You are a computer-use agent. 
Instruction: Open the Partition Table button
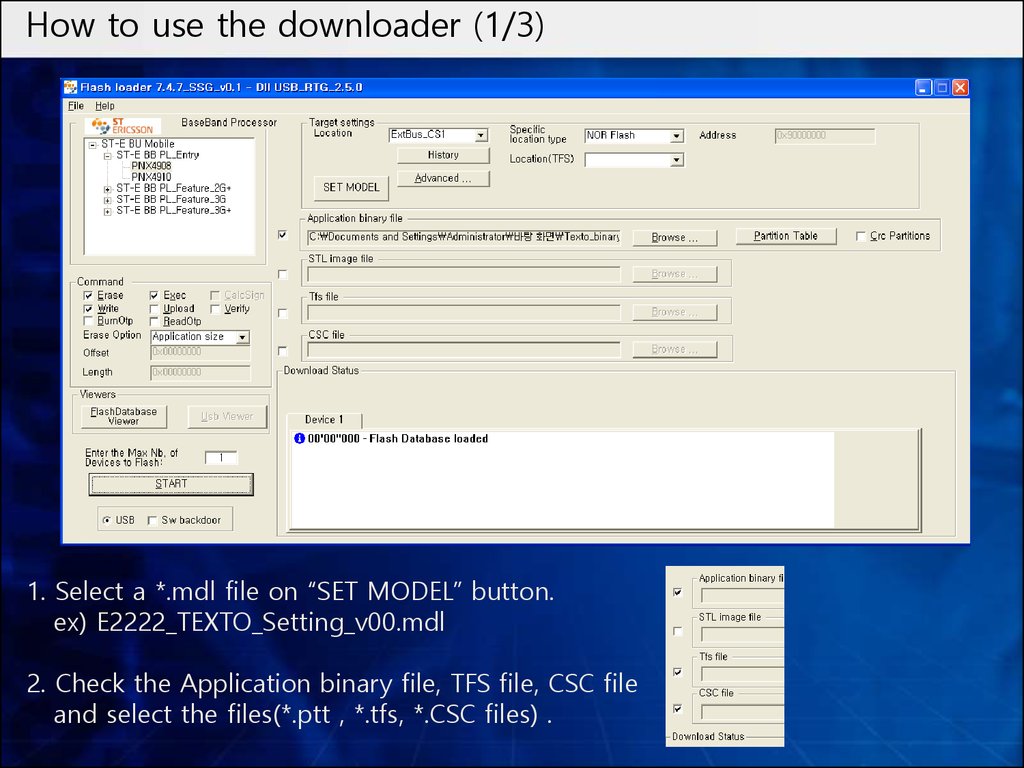[786, 236]
